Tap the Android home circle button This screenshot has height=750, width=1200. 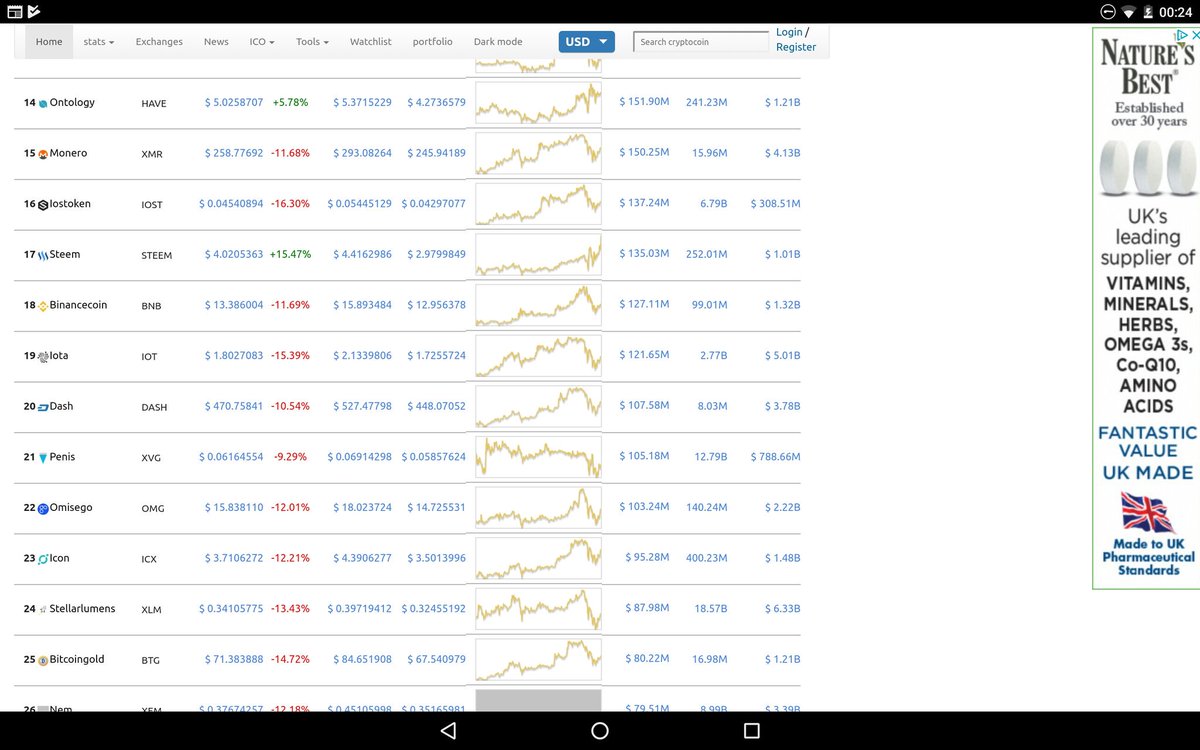pos(600,731)
